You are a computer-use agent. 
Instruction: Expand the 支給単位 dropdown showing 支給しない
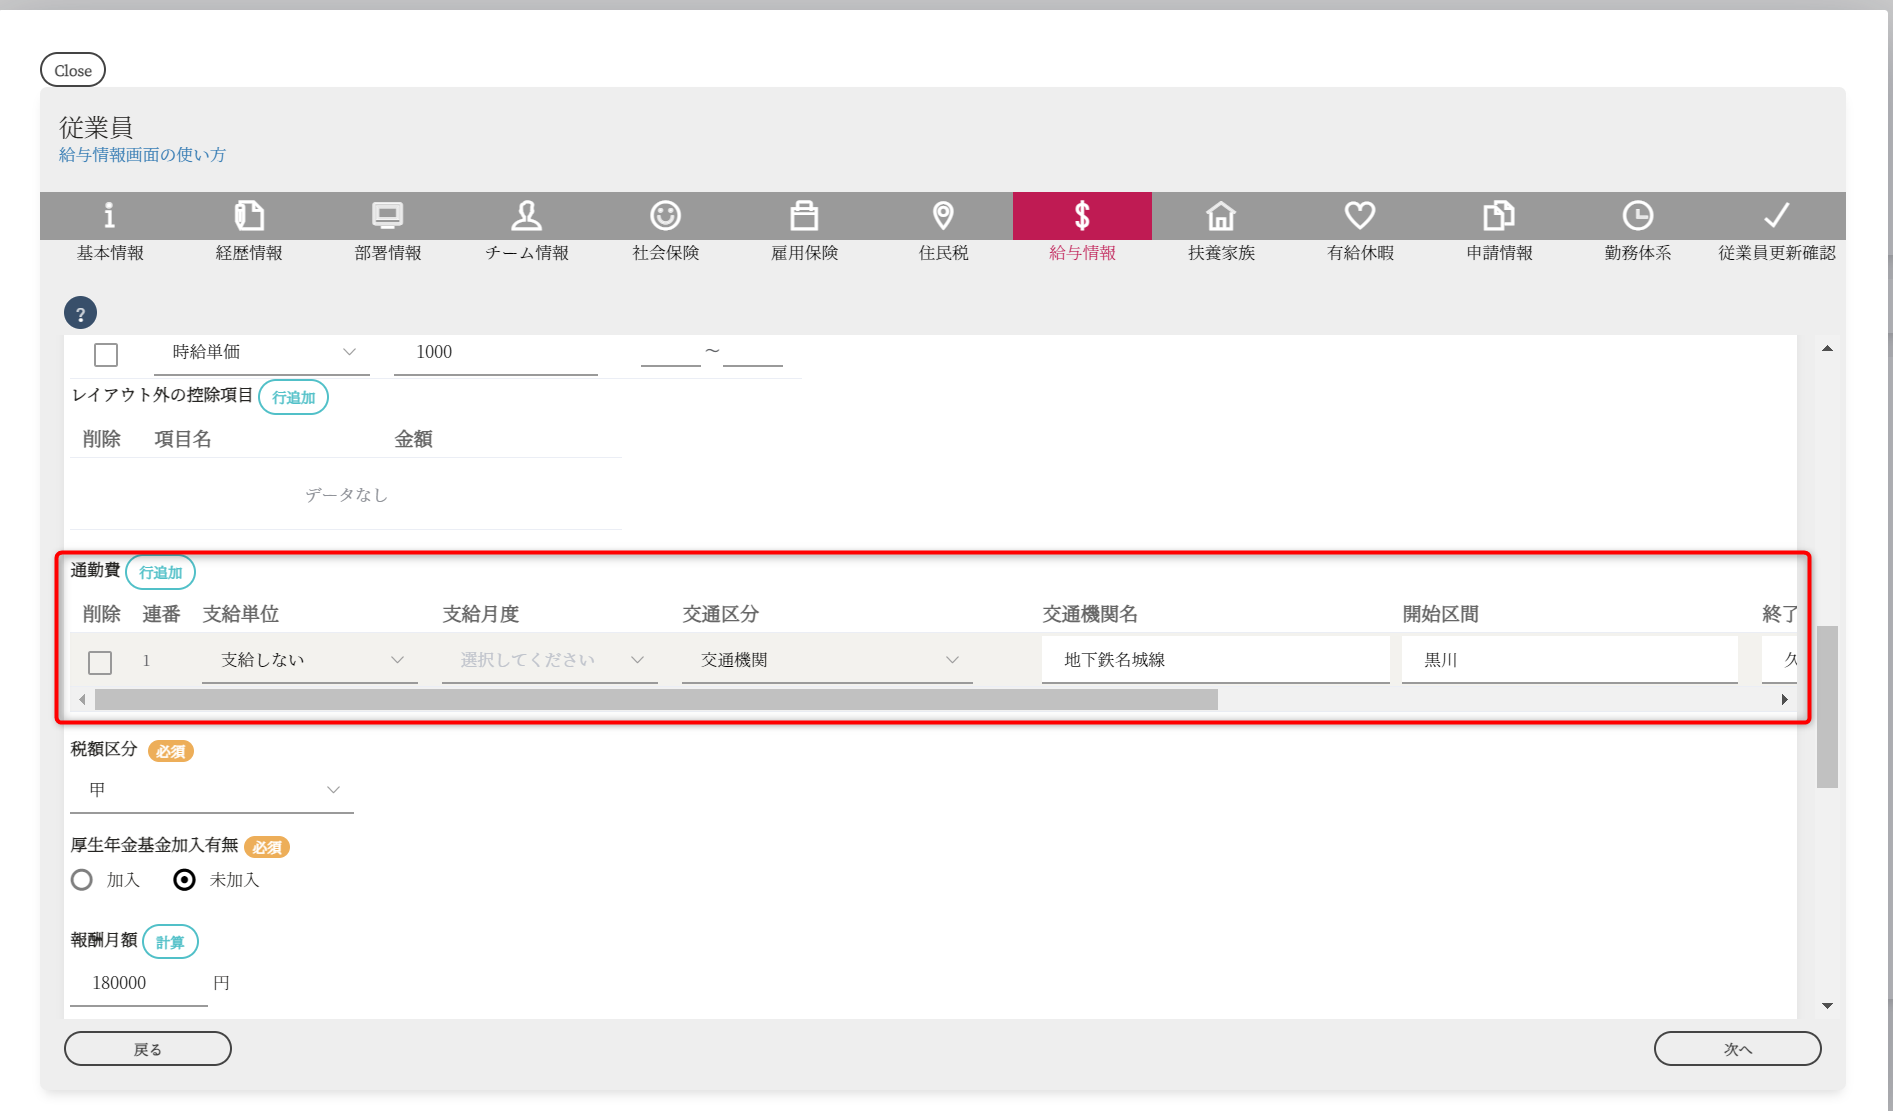(310, 660)
